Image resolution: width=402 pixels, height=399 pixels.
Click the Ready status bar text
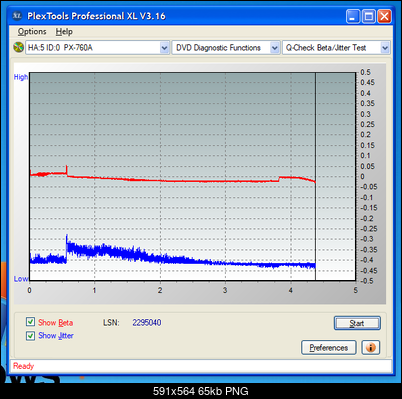[x=24, y=366]
